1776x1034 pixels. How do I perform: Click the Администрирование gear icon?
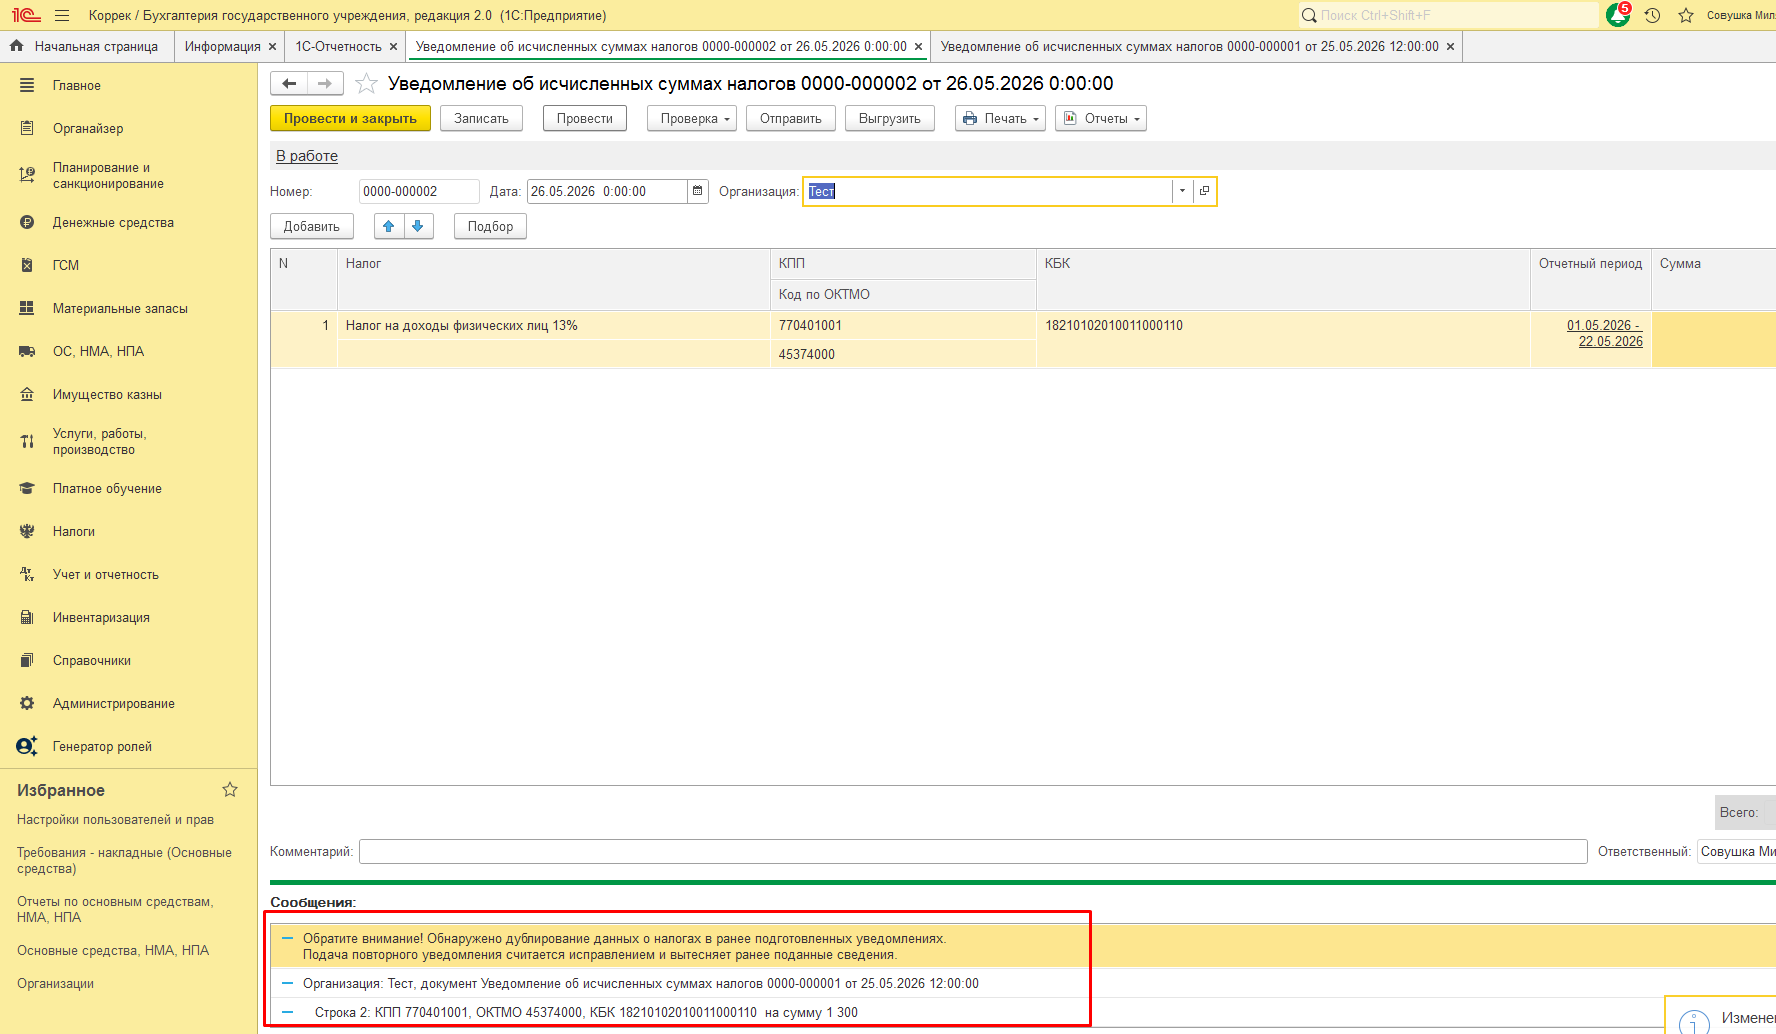coord(27,703)
